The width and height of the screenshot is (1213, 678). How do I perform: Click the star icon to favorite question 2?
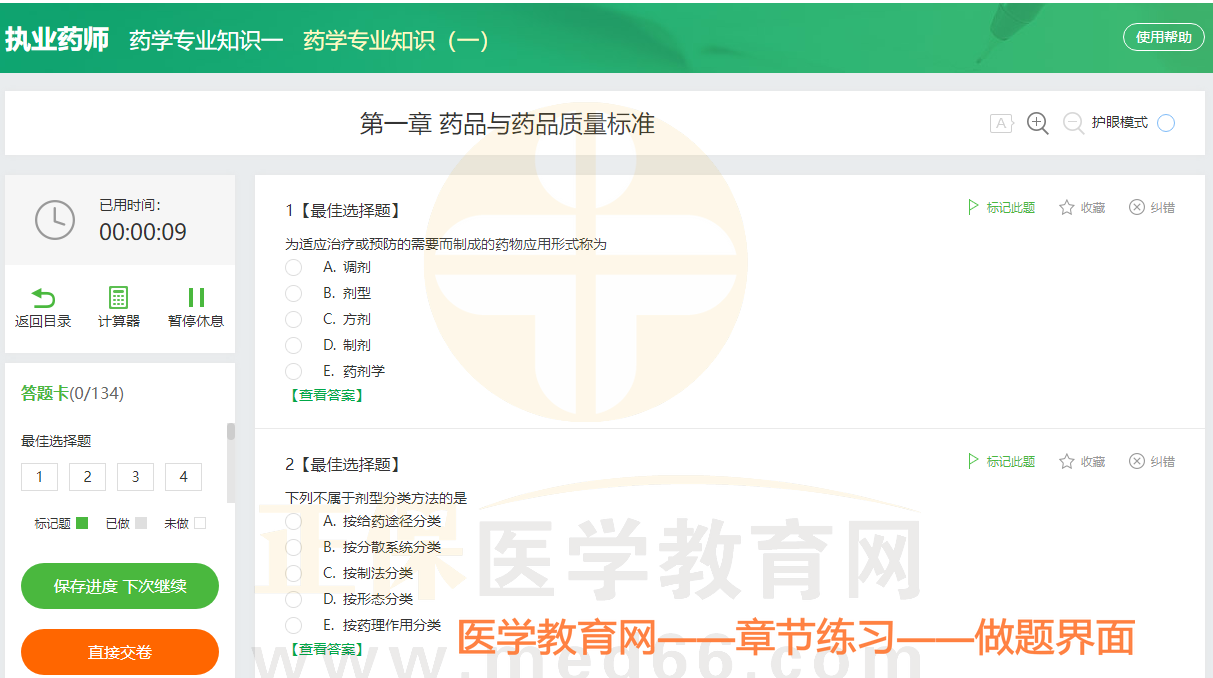pyautogui.click(x=1064, y=462)
